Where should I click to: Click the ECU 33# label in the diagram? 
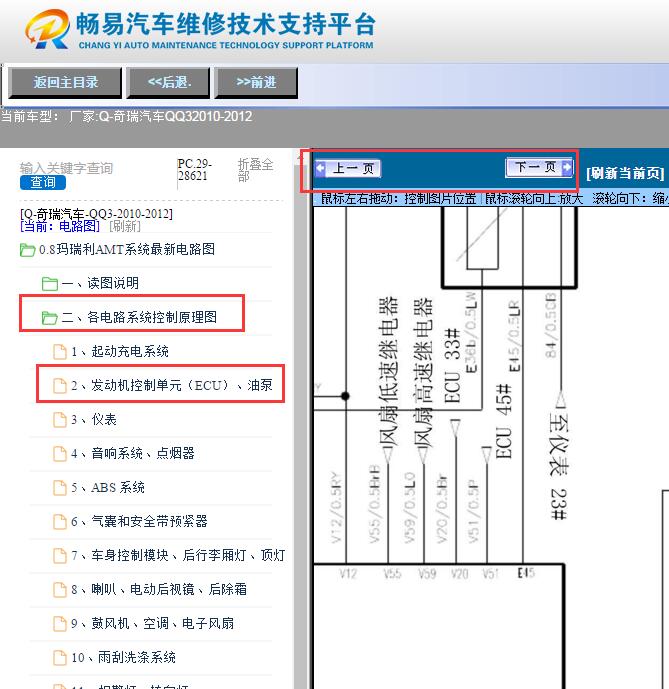pos(453,366)
